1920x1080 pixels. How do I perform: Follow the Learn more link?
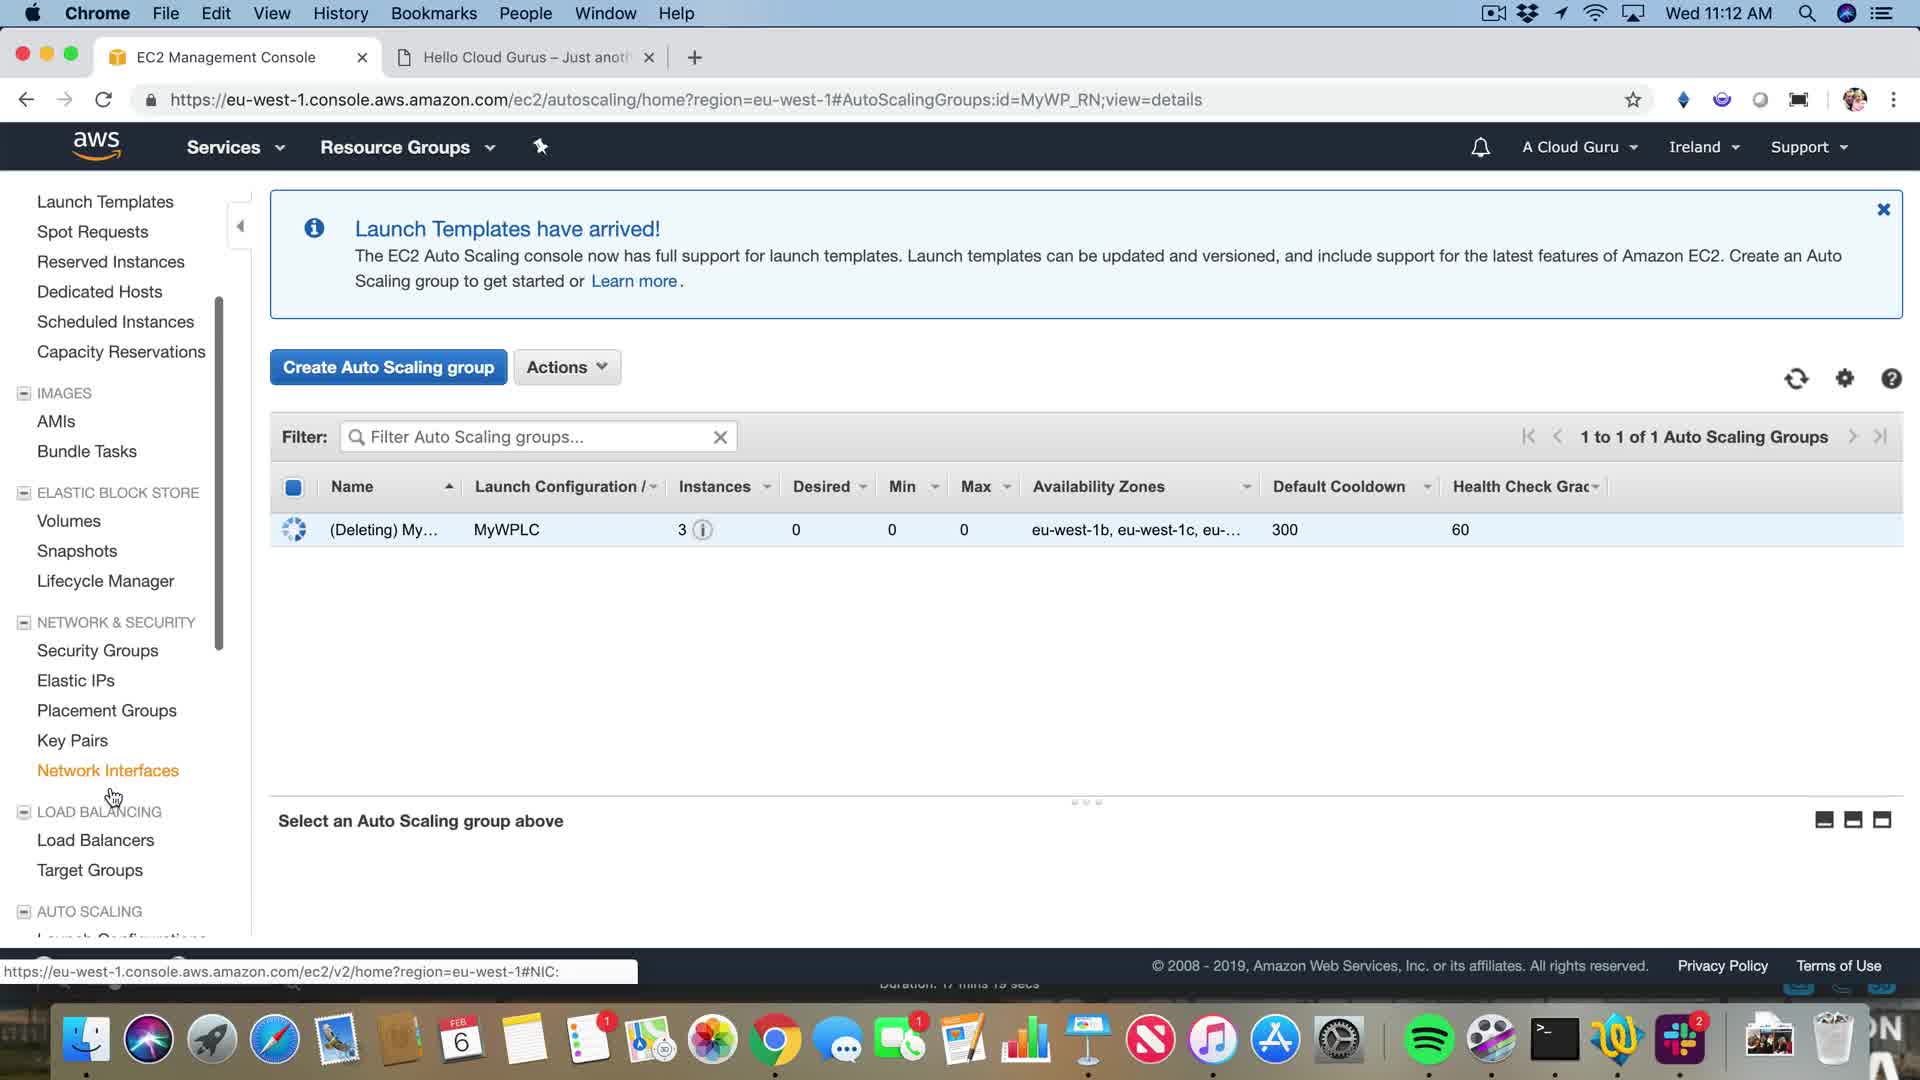[x=634, y=281]
